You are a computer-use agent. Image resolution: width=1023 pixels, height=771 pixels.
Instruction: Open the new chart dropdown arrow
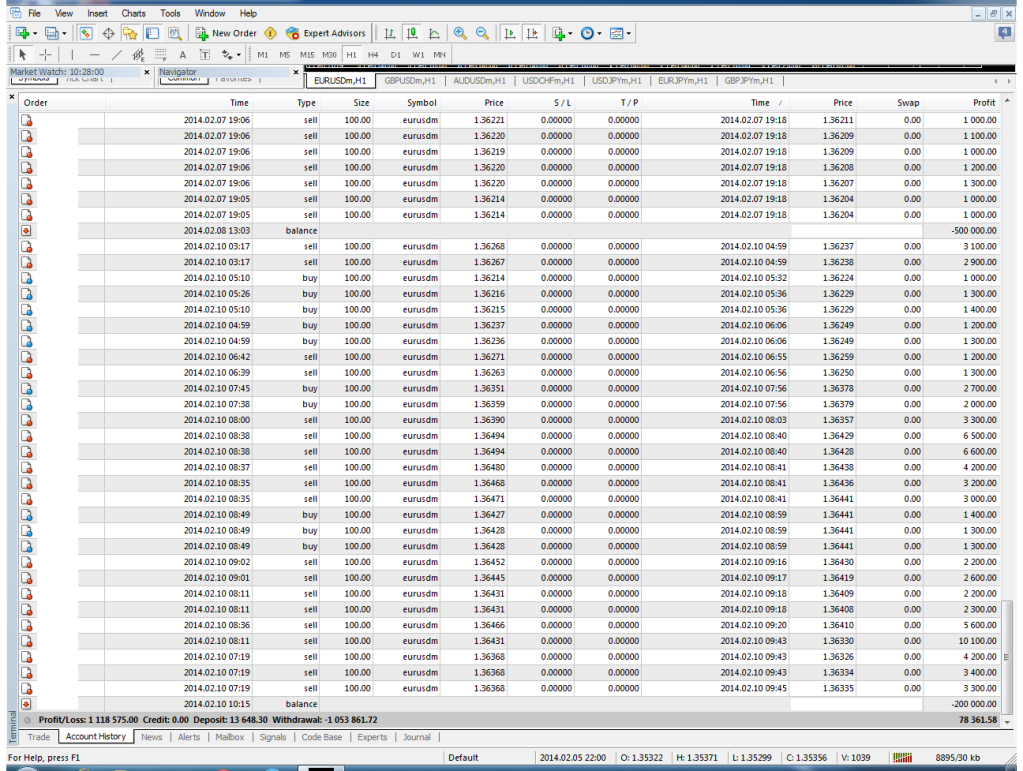click(x=37, y=33)
